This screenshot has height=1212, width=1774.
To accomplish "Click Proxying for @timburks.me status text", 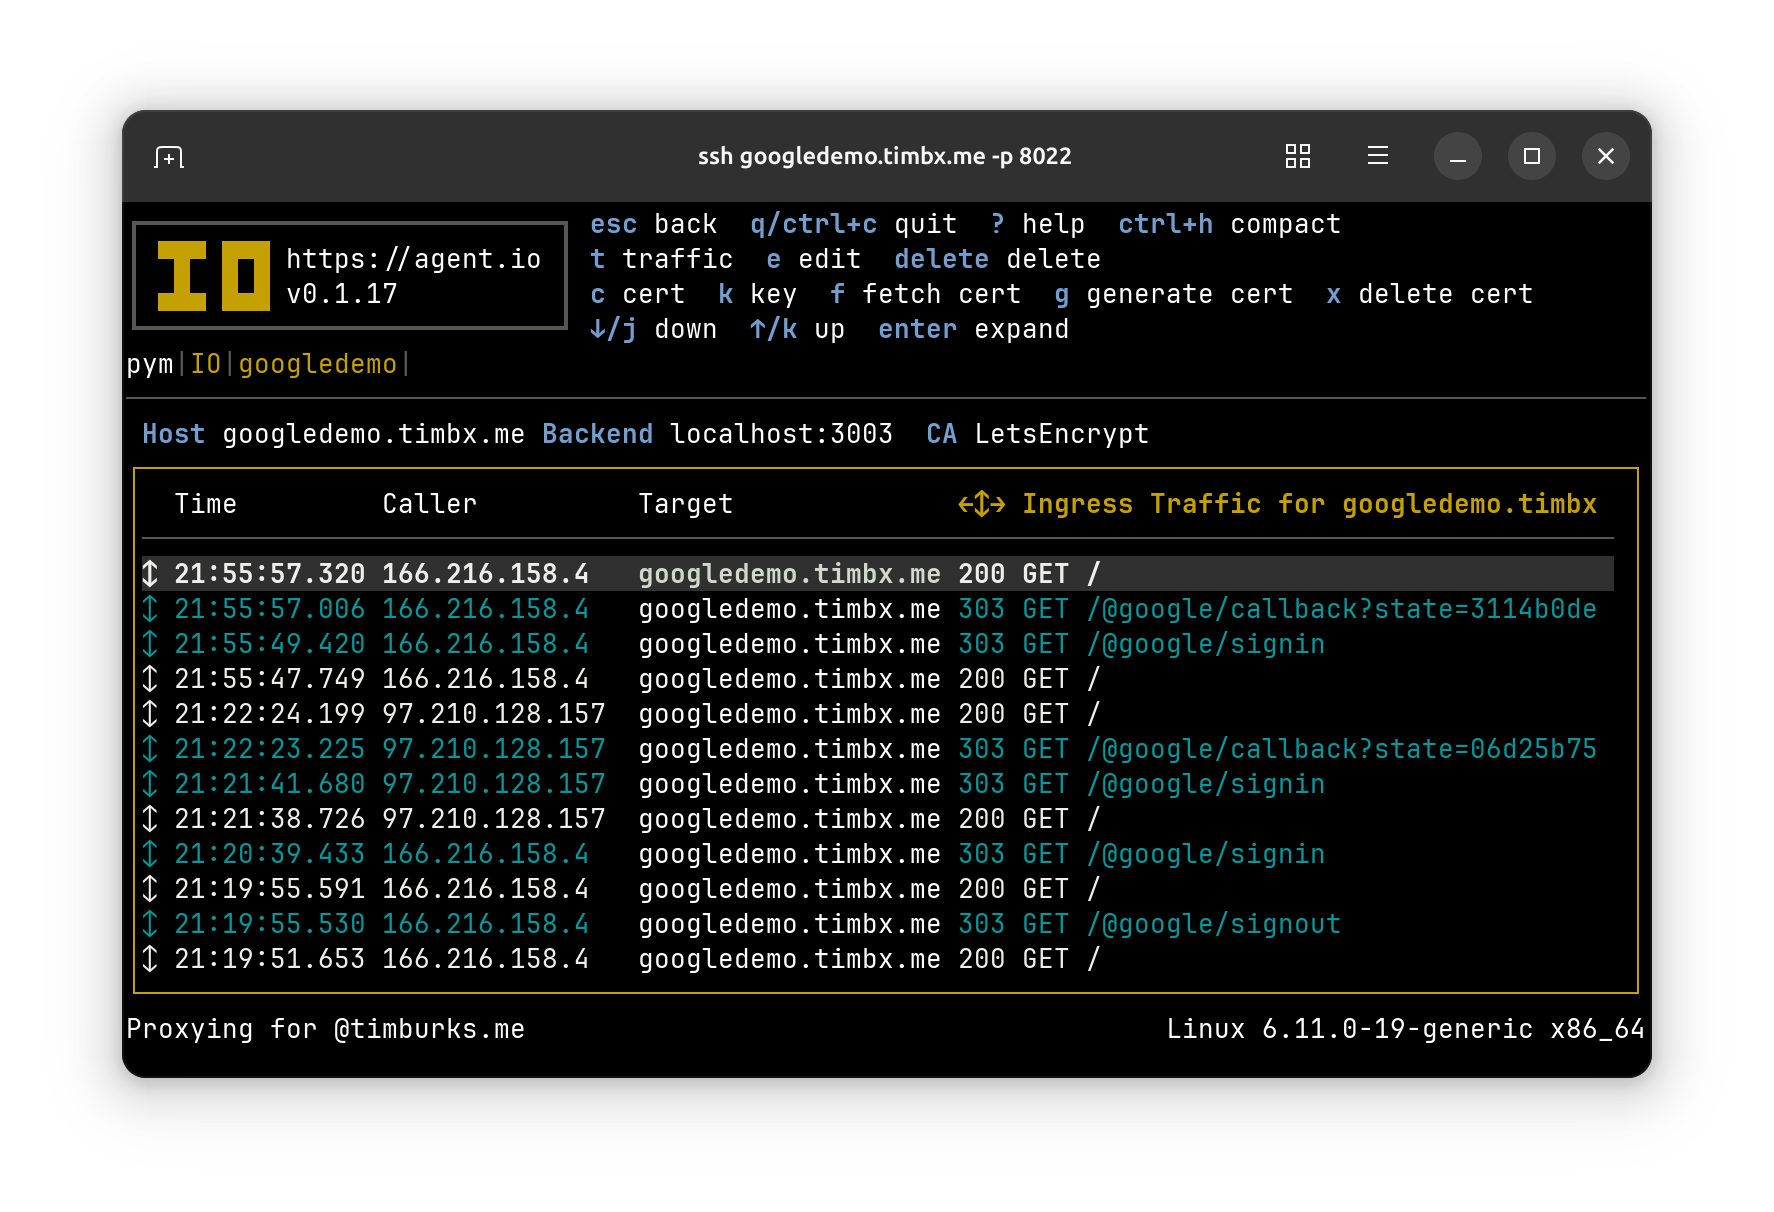I will point(325,1029).
